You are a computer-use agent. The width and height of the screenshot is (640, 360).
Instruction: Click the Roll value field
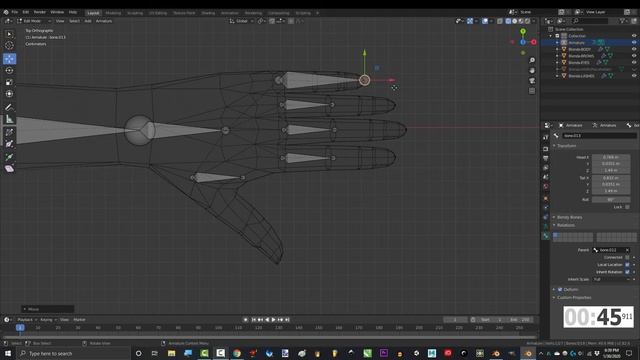[x=611, y=200]
